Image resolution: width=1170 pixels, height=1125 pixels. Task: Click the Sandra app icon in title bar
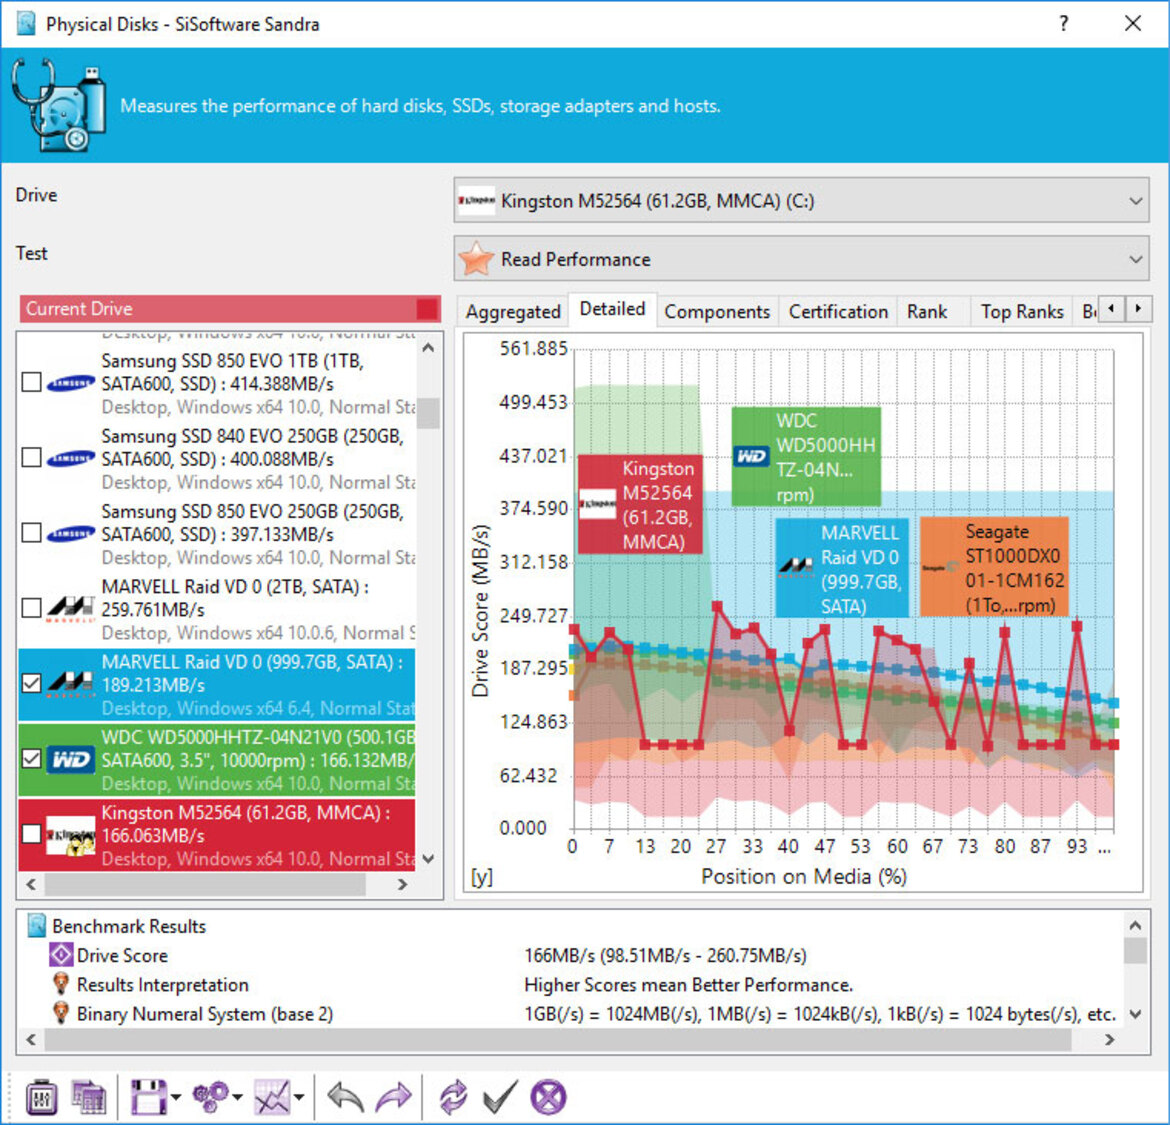(x=26, y=24)
